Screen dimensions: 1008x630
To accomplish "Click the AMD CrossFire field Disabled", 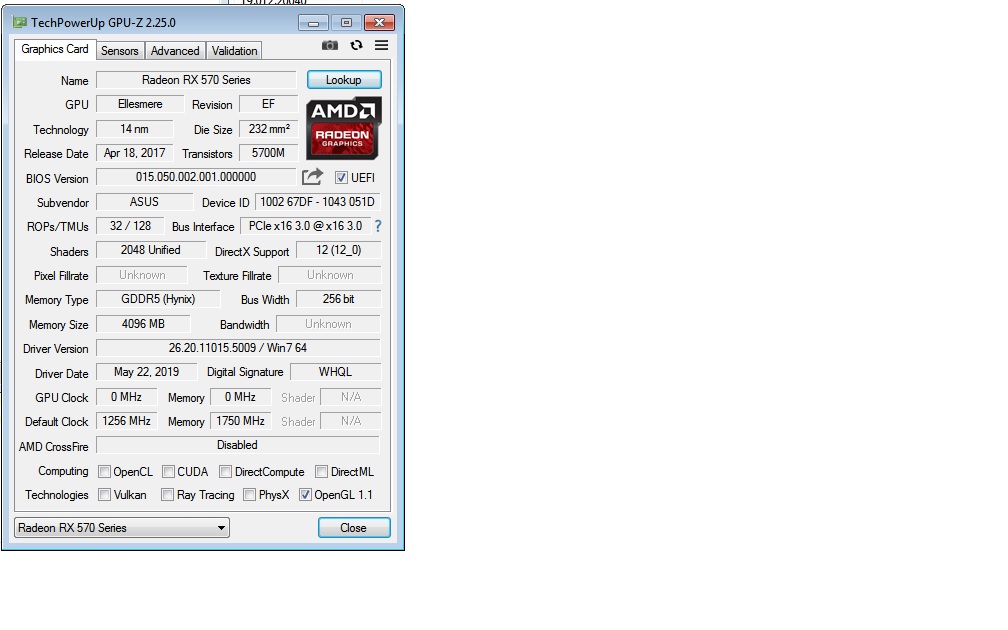I will [x=238, y=445].
